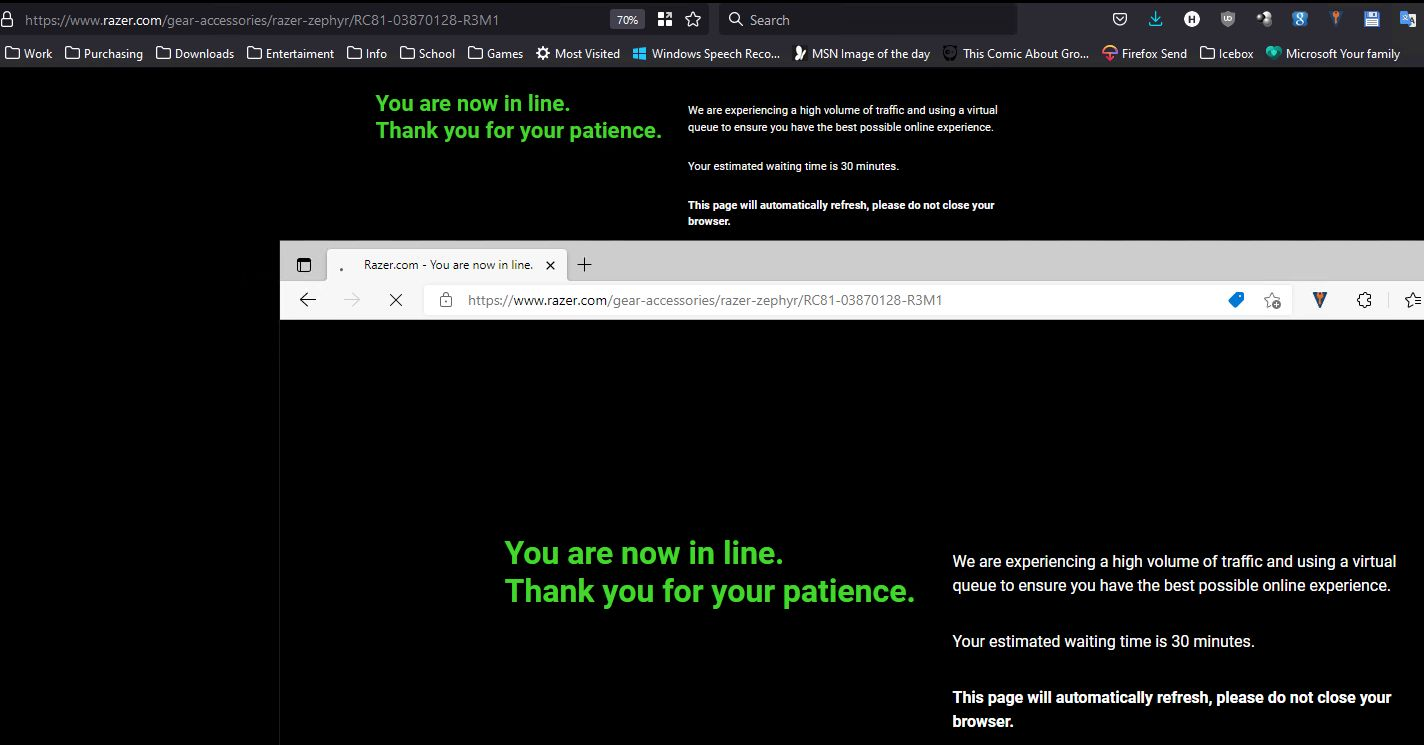The height and width of the screenshot is (745, 1424).
Task: Open the uBlock Origin shield icon
Action: pos(1228,19)
